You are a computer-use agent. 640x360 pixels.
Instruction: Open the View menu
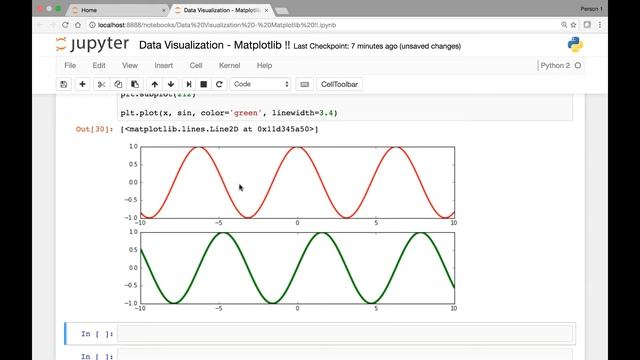pyautogui.click(x=130, y=65)
